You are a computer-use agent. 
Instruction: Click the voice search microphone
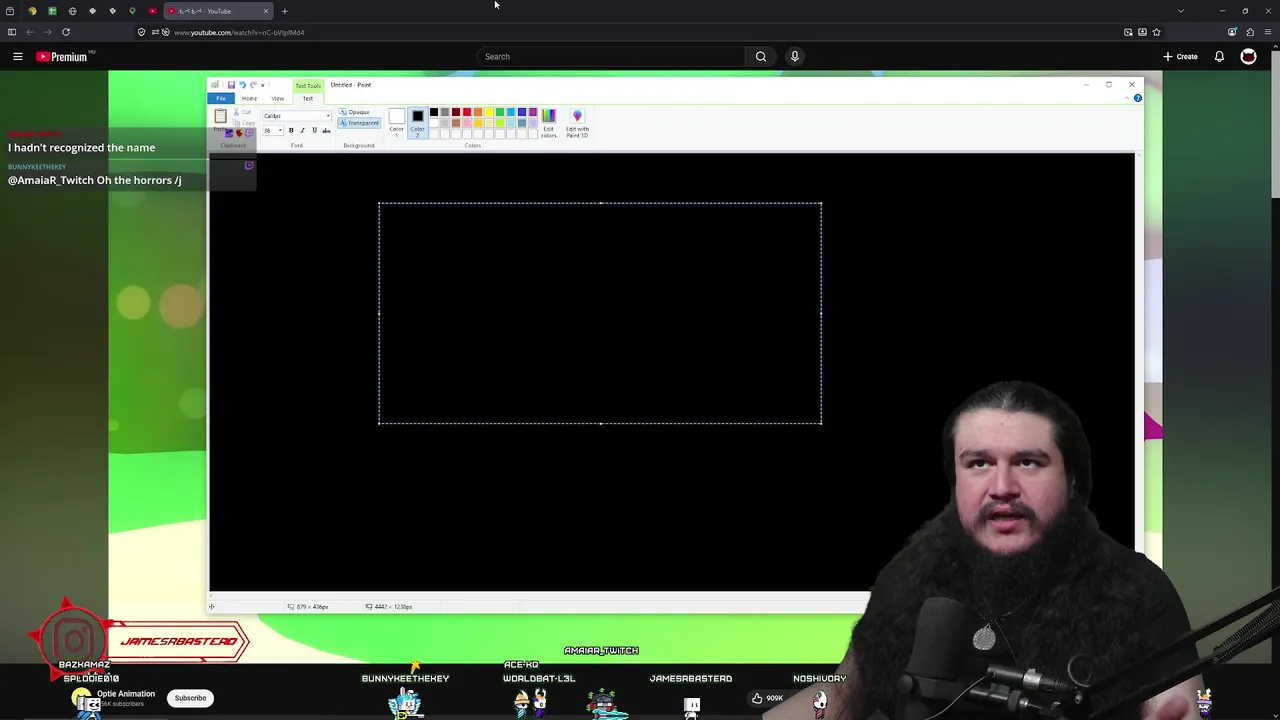pos(795,57)
